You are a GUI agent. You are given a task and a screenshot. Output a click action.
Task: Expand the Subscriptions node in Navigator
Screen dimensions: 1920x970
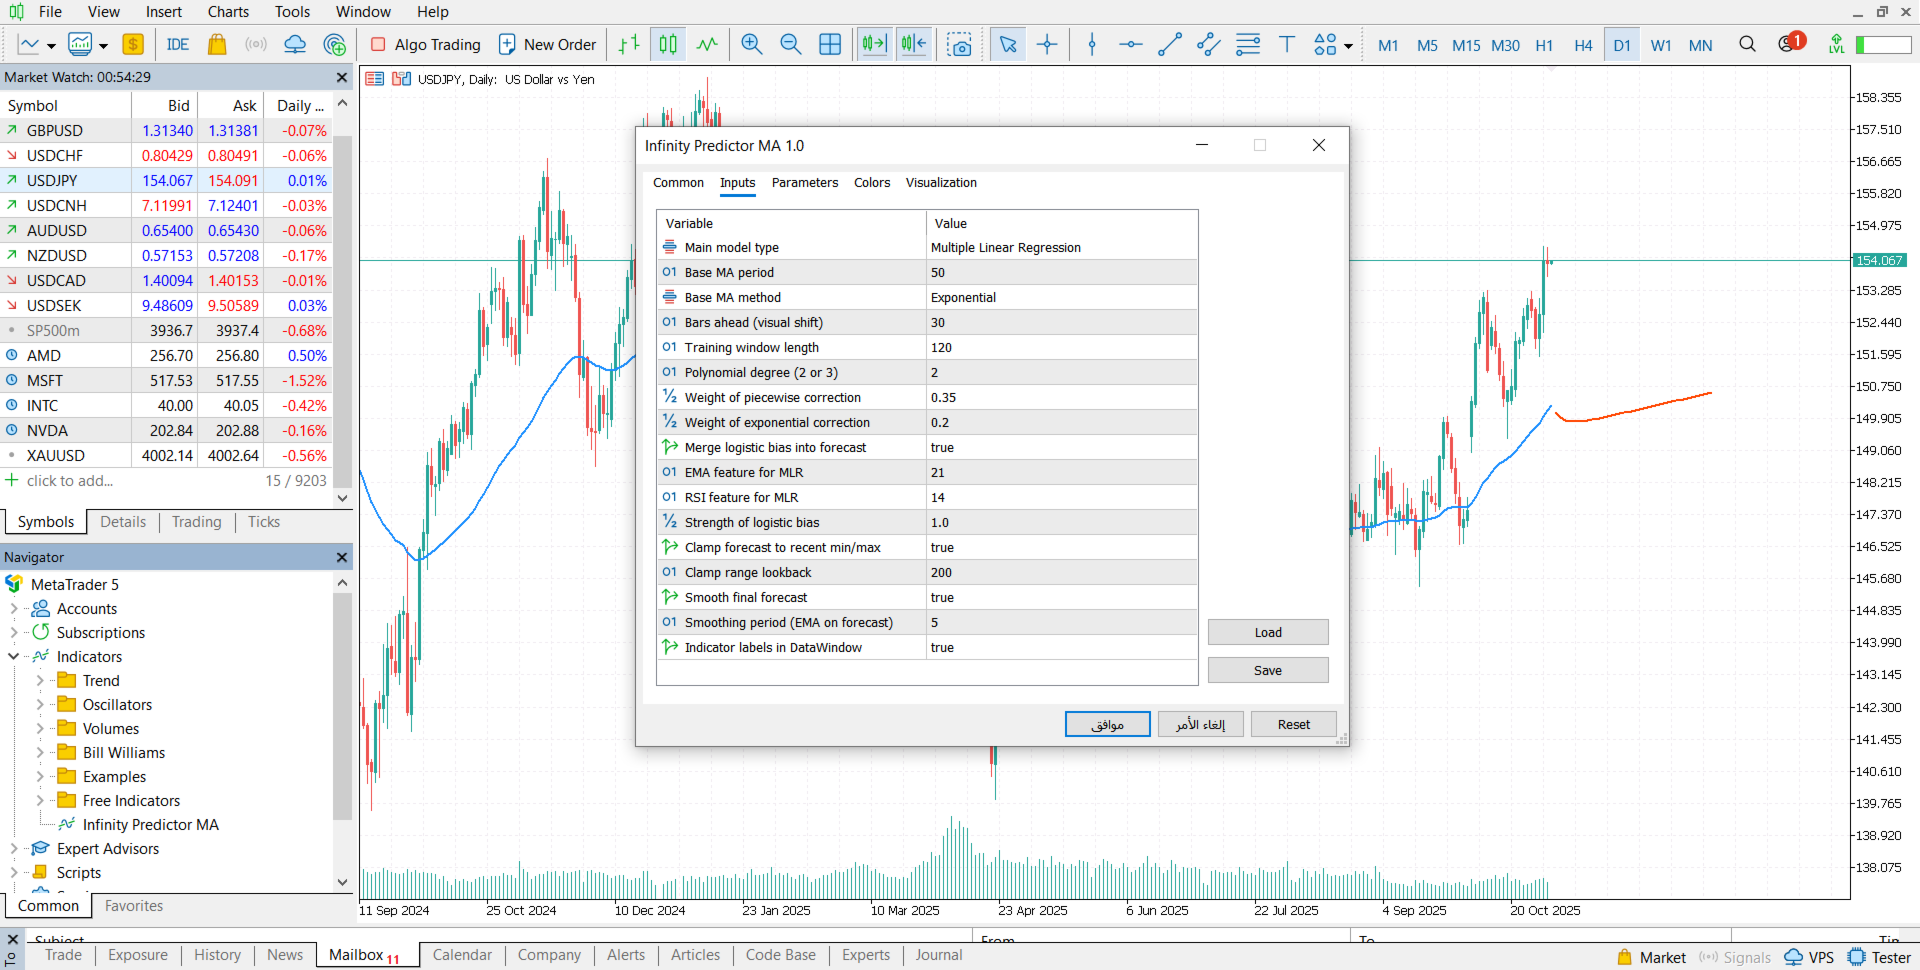(14, 632)
